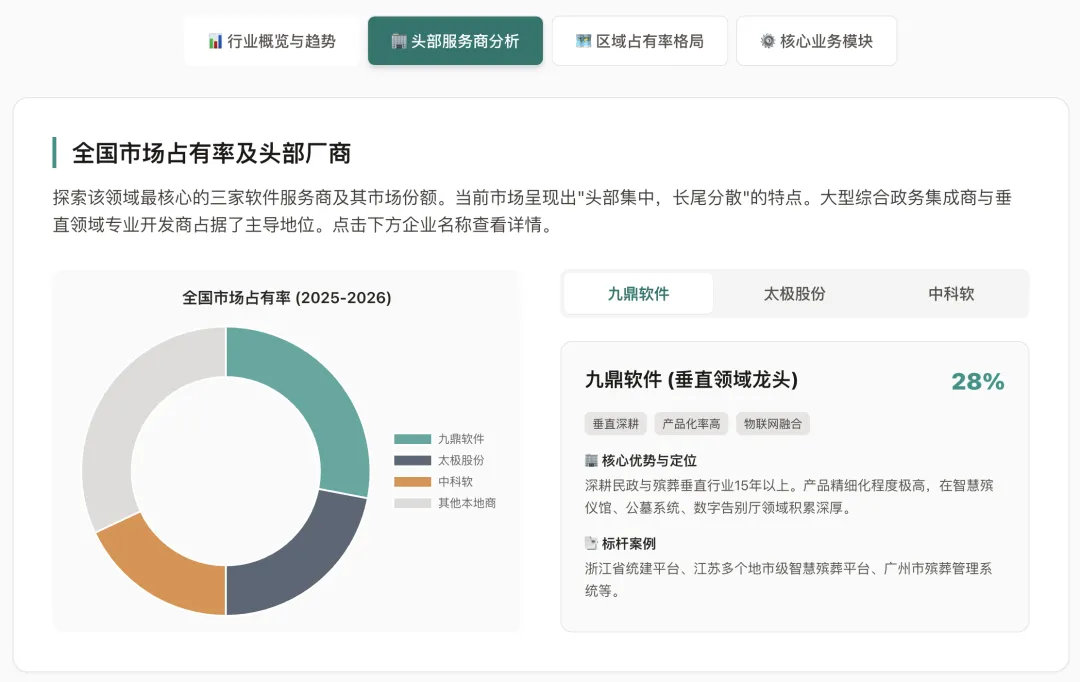1080x682 pixels.
Task: Select the 头部服务商分析 tab
Action: click(x=455, y=41)
